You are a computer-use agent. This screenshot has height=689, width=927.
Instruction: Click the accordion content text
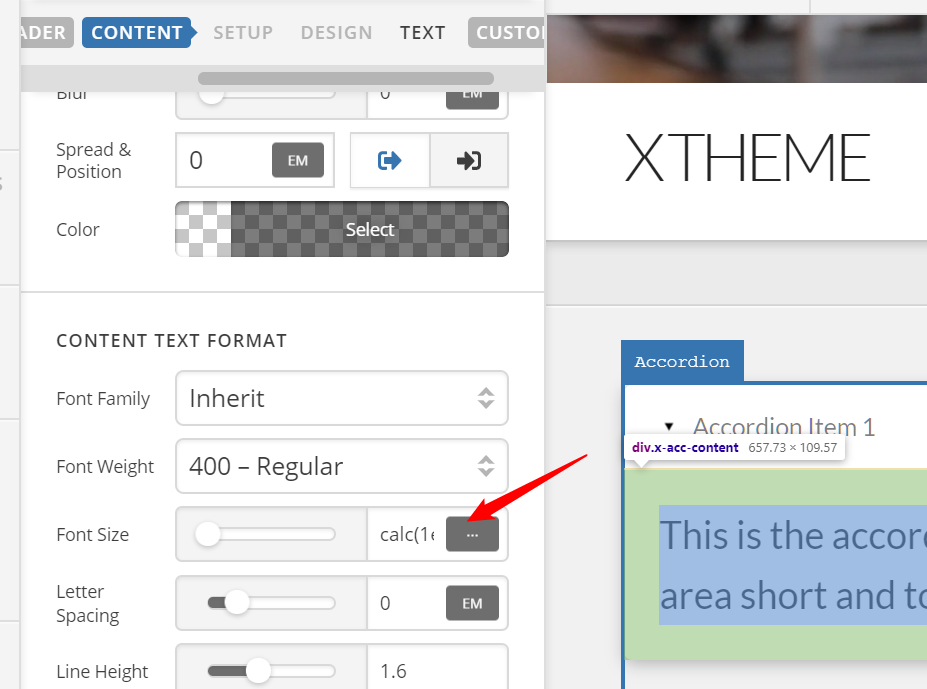[793, 565]
